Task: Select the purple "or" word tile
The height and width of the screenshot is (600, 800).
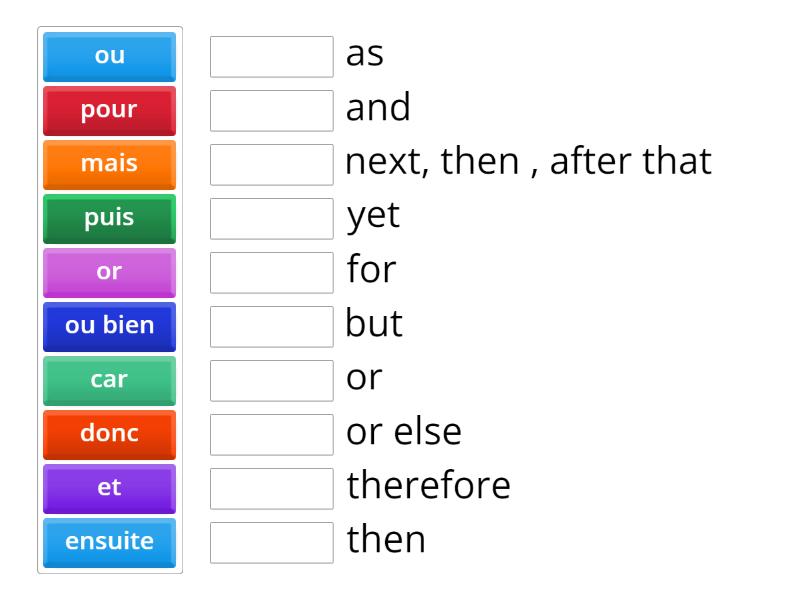Action: click(108, 272)
